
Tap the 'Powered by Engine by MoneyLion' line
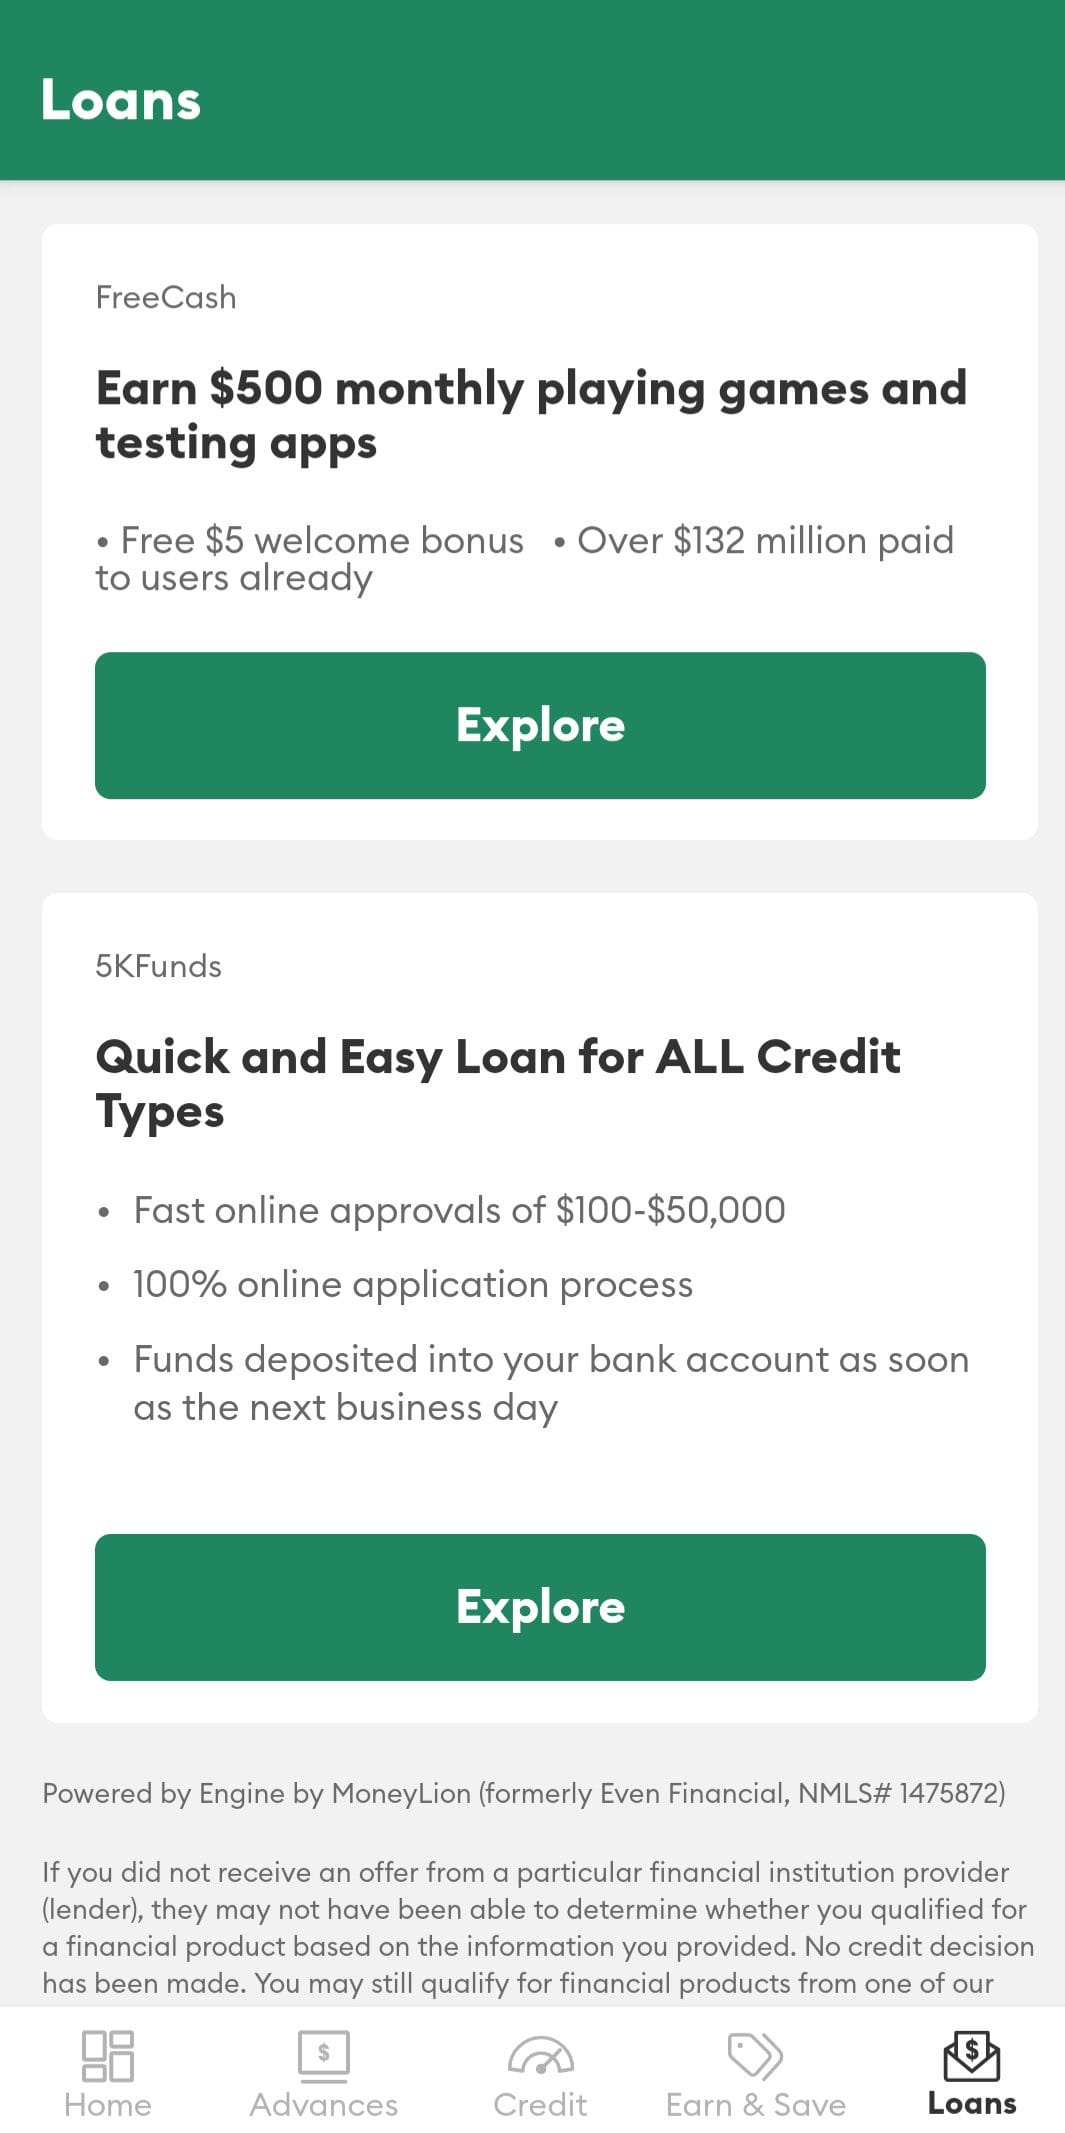(x=523, y=1793)
